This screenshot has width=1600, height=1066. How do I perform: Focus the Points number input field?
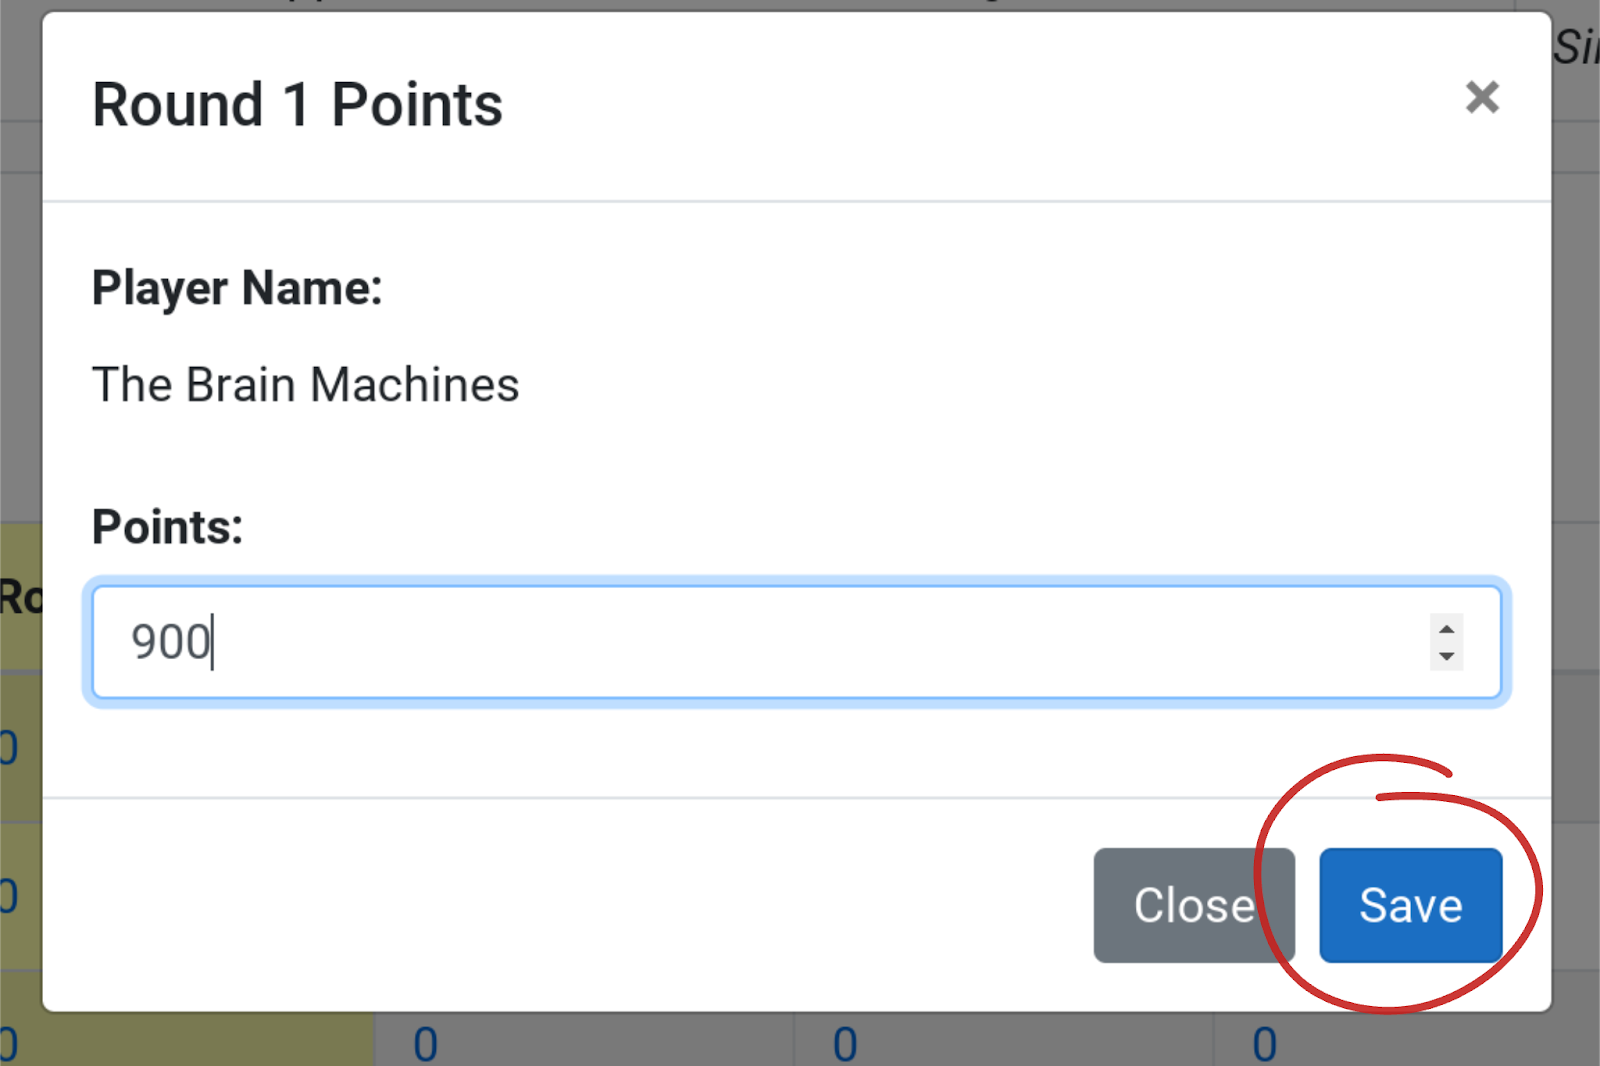point(796,642)
